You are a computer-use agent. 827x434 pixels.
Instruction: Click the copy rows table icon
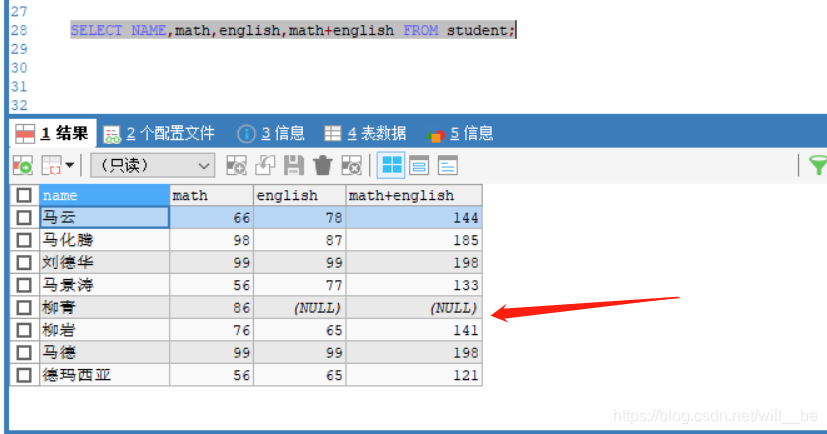[52, 166]
